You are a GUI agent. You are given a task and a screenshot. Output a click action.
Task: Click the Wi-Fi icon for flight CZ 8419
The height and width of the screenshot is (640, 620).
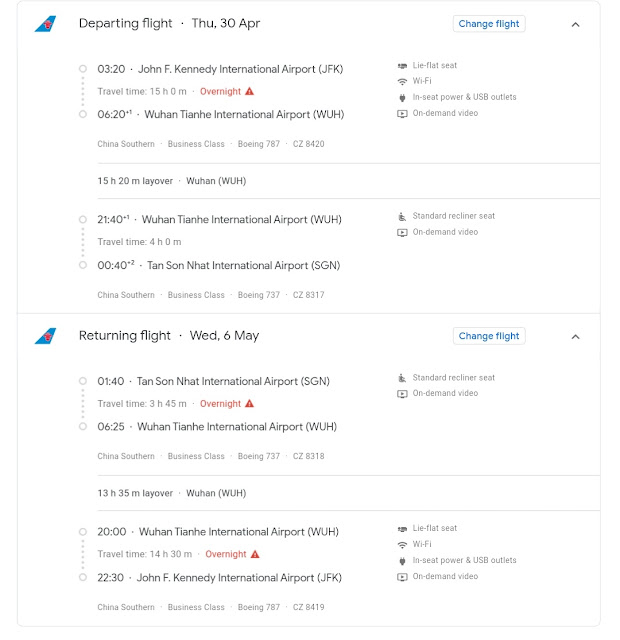(402, 544)
